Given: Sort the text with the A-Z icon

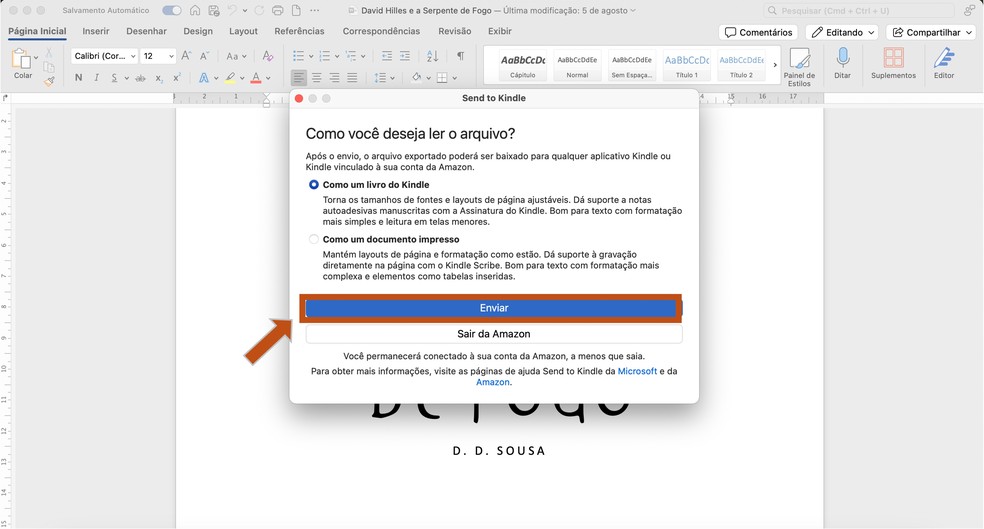Looking at the screenshot, I should coord(432,56).
